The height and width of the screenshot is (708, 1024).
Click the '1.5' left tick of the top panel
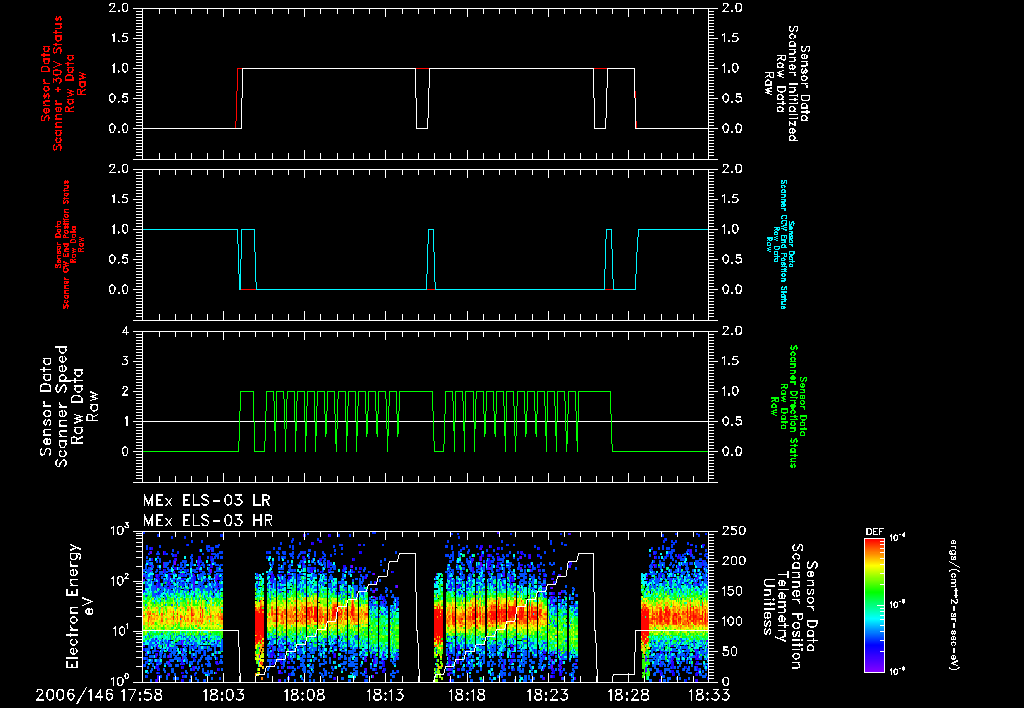pos(119,38)
